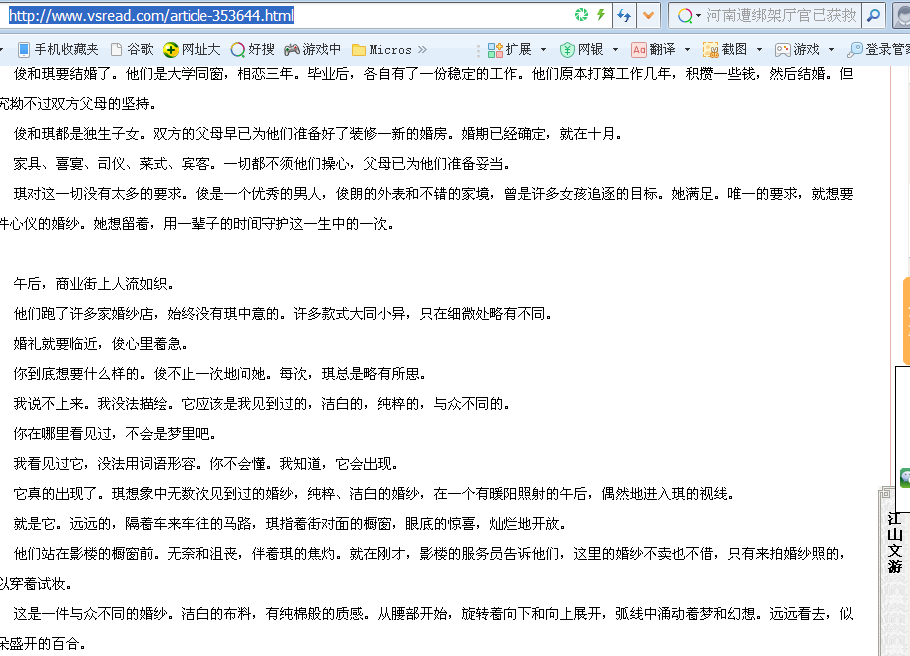Click the 登录管家 key icon
The image size is (910, 656).
tap(855, 51)
